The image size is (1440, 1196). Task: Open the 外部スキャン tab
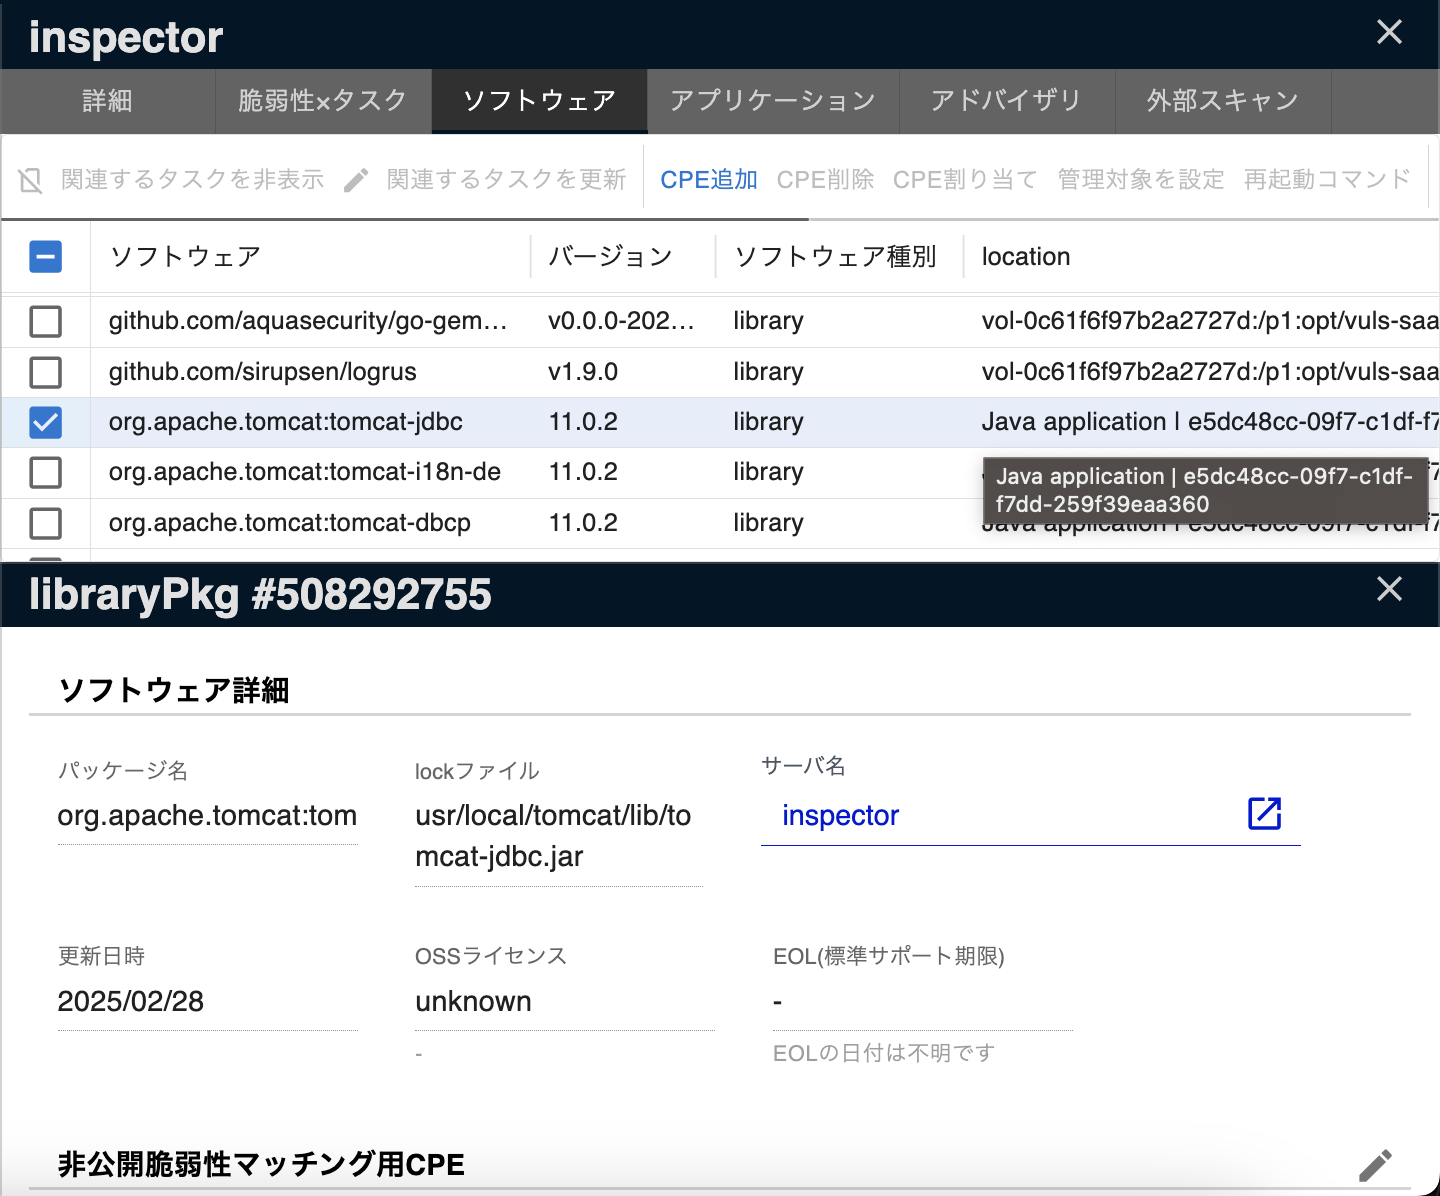click(1222, 101)
